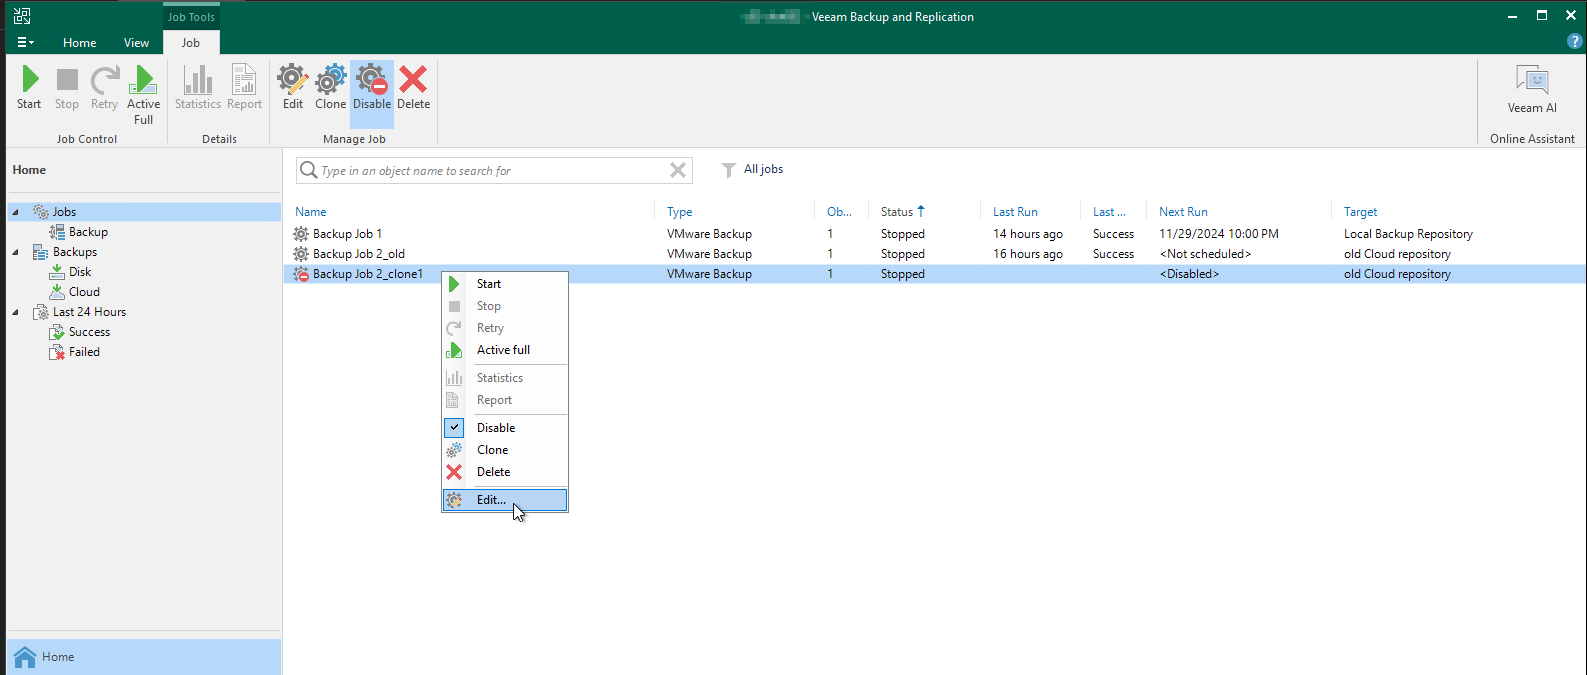Image resolution: width=1587 pixels, height=675 pixels.
Task: Choose Stop in the context menu
Action: point(505,306)
